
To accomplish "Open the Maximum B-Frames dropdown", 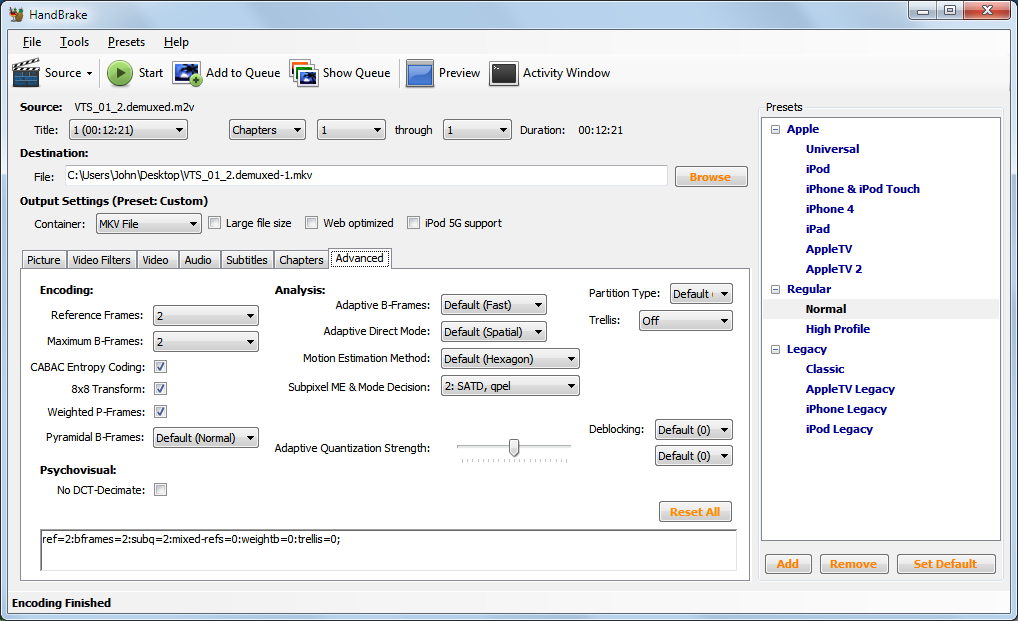I will (x=206, y=341).
